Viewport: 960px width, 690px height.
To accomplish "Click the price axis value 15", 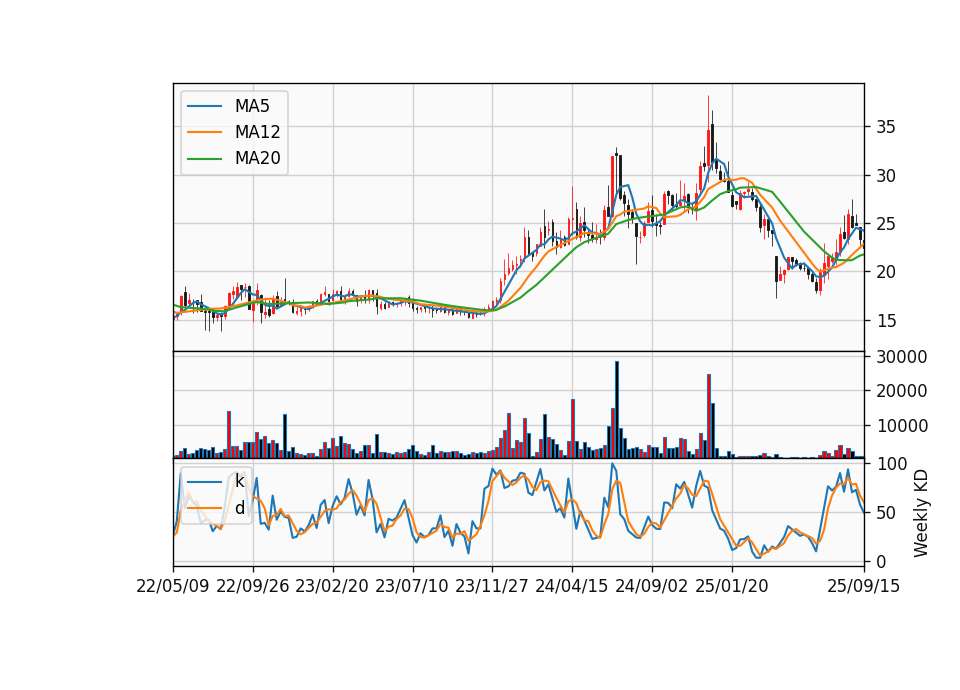I will tap(886, 320).
